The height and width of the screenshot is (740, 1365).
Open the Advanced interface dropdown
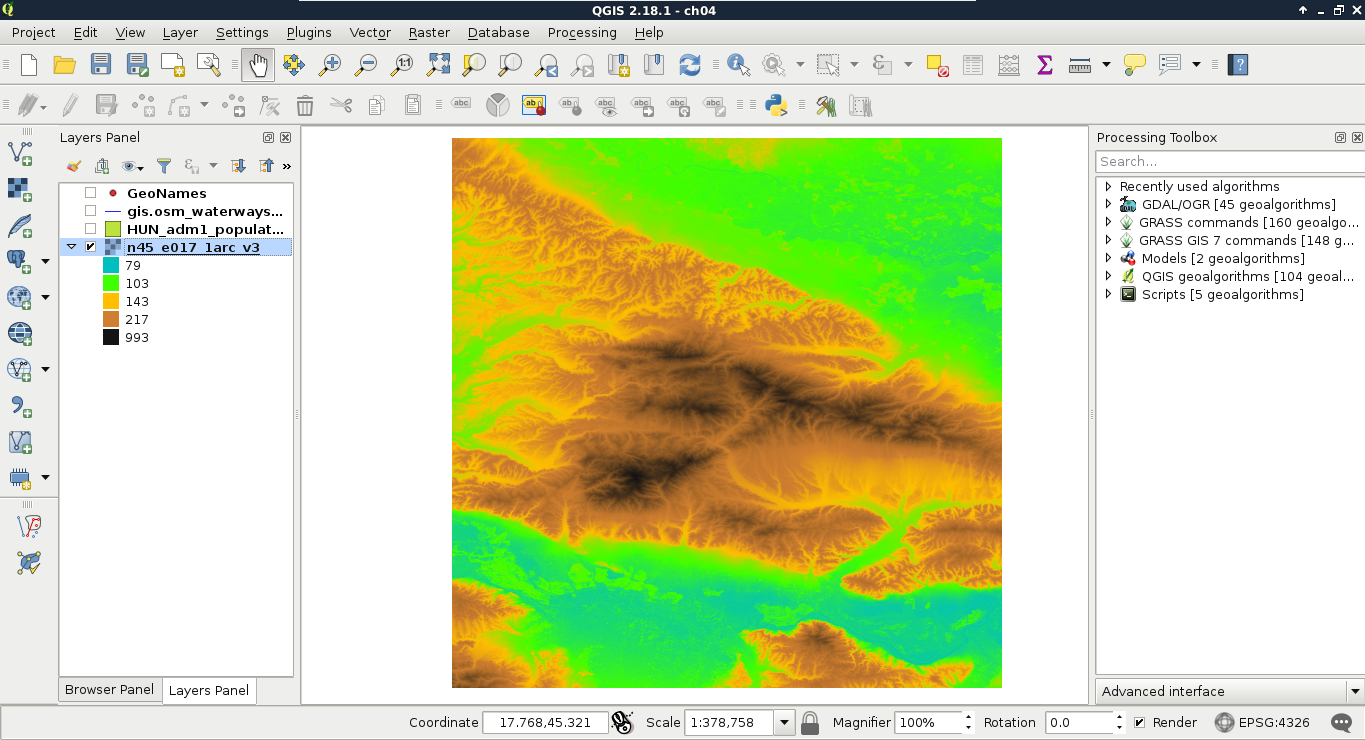(1354, 691)
